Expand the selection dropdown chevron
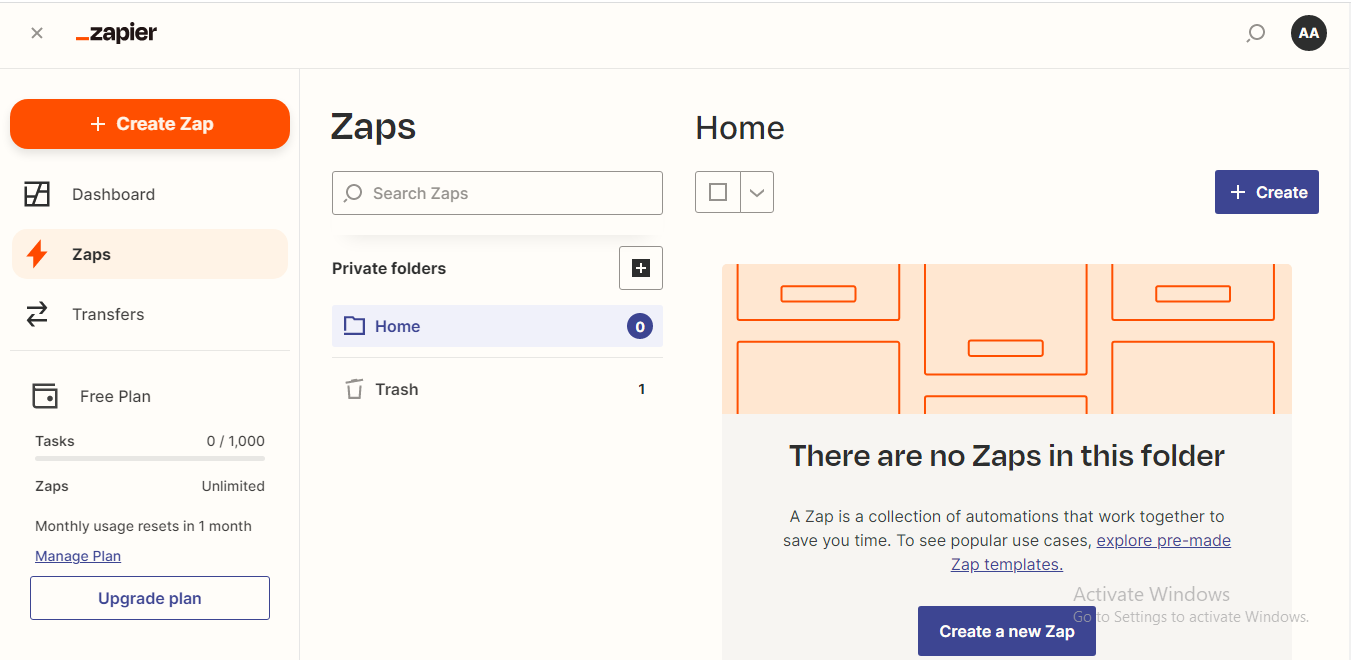The image size is (1351, 660). 757,192
